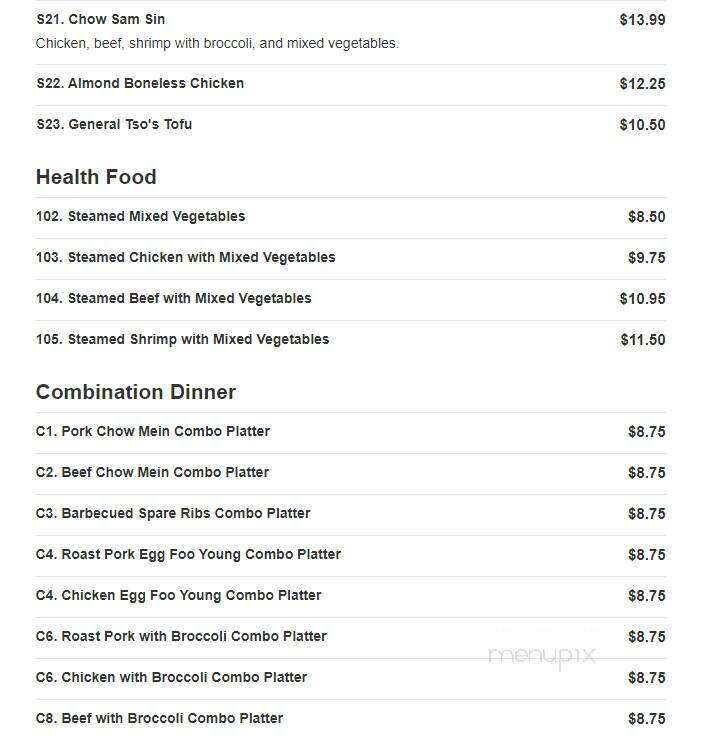Select S21. Chow Sam Sin menu item
721x738 pixels.
pyautogui.click(x=351, y=32)
